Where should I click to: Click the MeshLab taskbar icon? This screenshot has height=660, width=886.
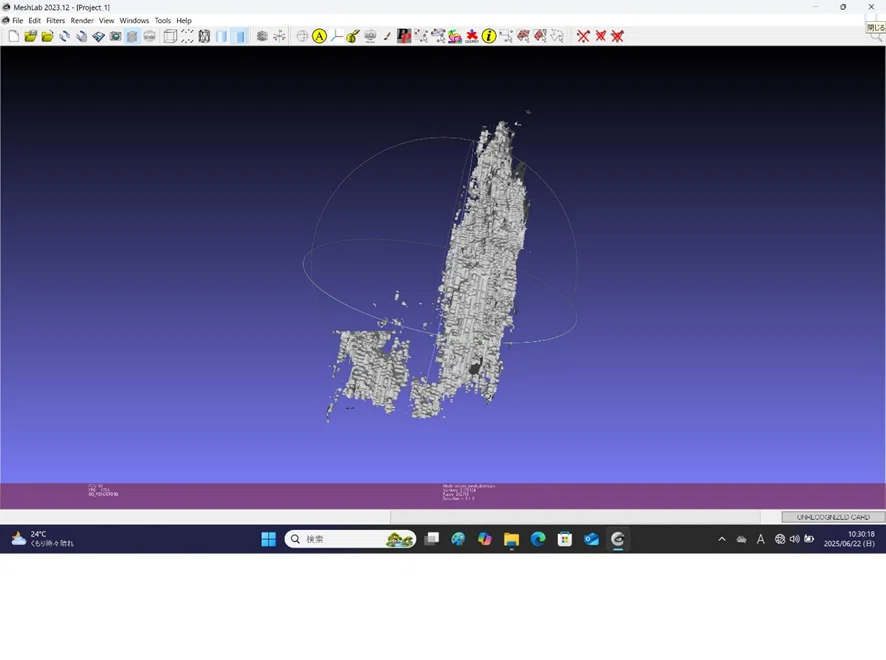(x=618, y=539)
